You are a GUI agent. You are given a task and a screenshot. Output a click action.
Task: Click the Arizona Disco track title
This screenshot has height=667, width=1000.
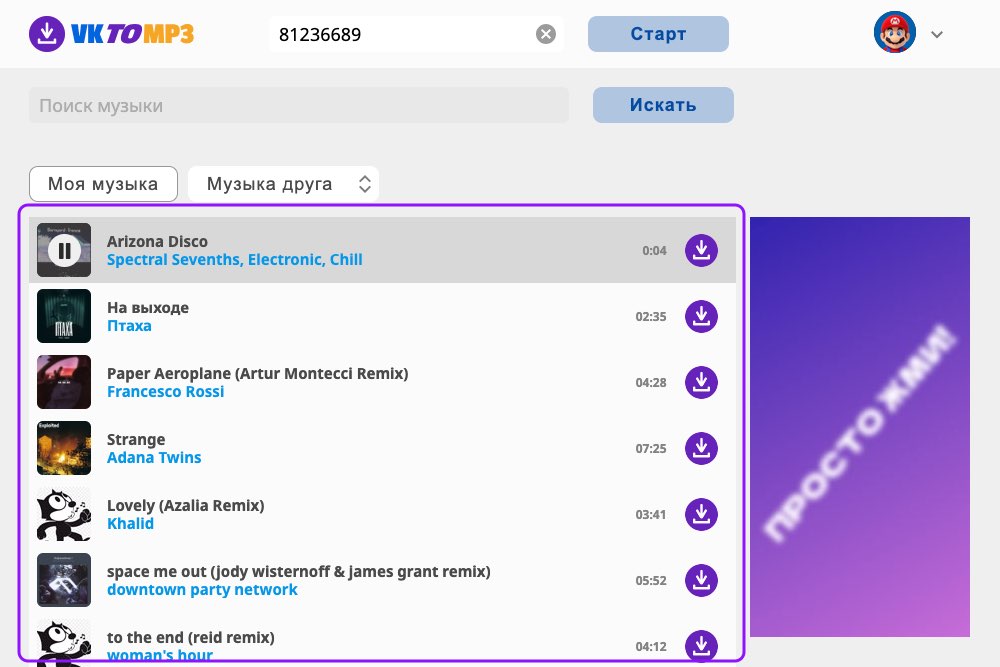coord(158,242)
